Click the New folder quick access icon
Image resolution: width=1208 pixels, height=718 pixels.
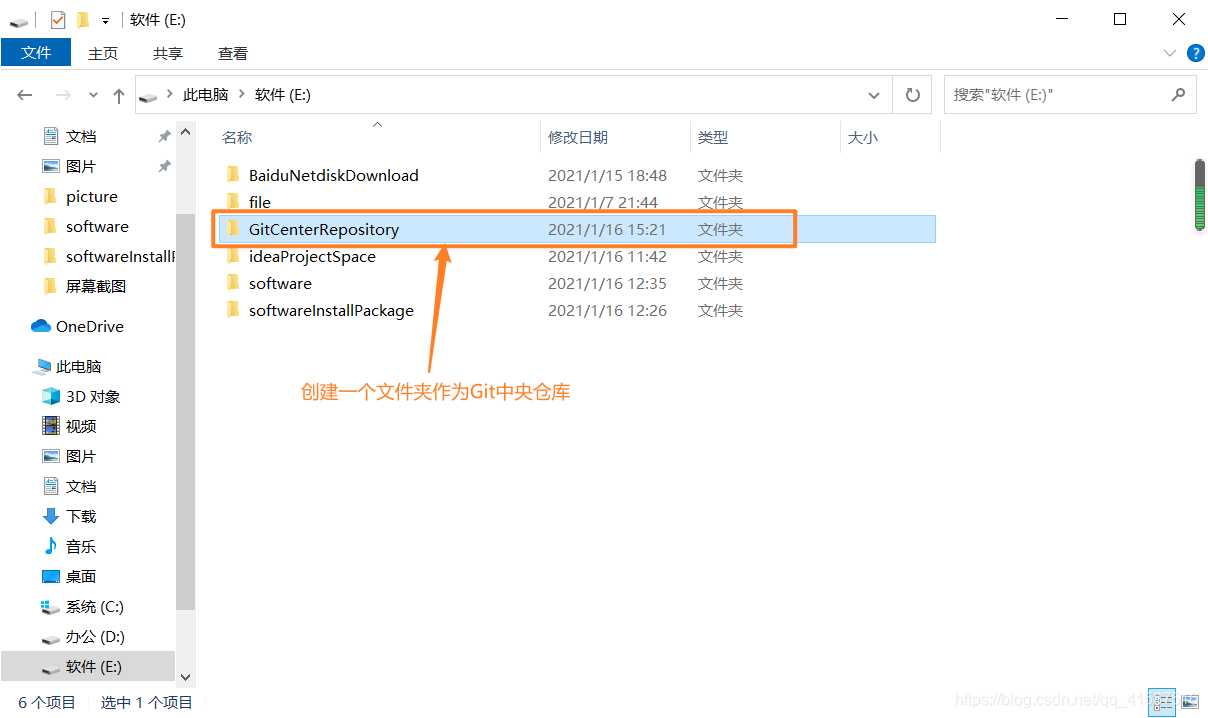83,19
